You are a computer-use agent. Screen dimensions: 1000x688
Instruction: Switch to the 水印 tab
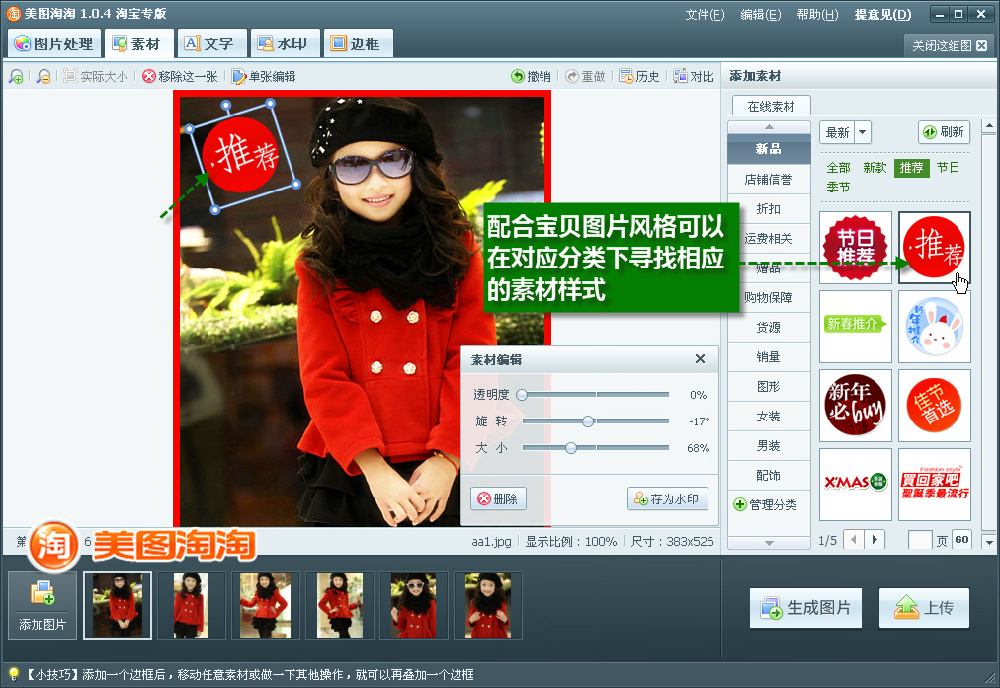click(284, 43)
